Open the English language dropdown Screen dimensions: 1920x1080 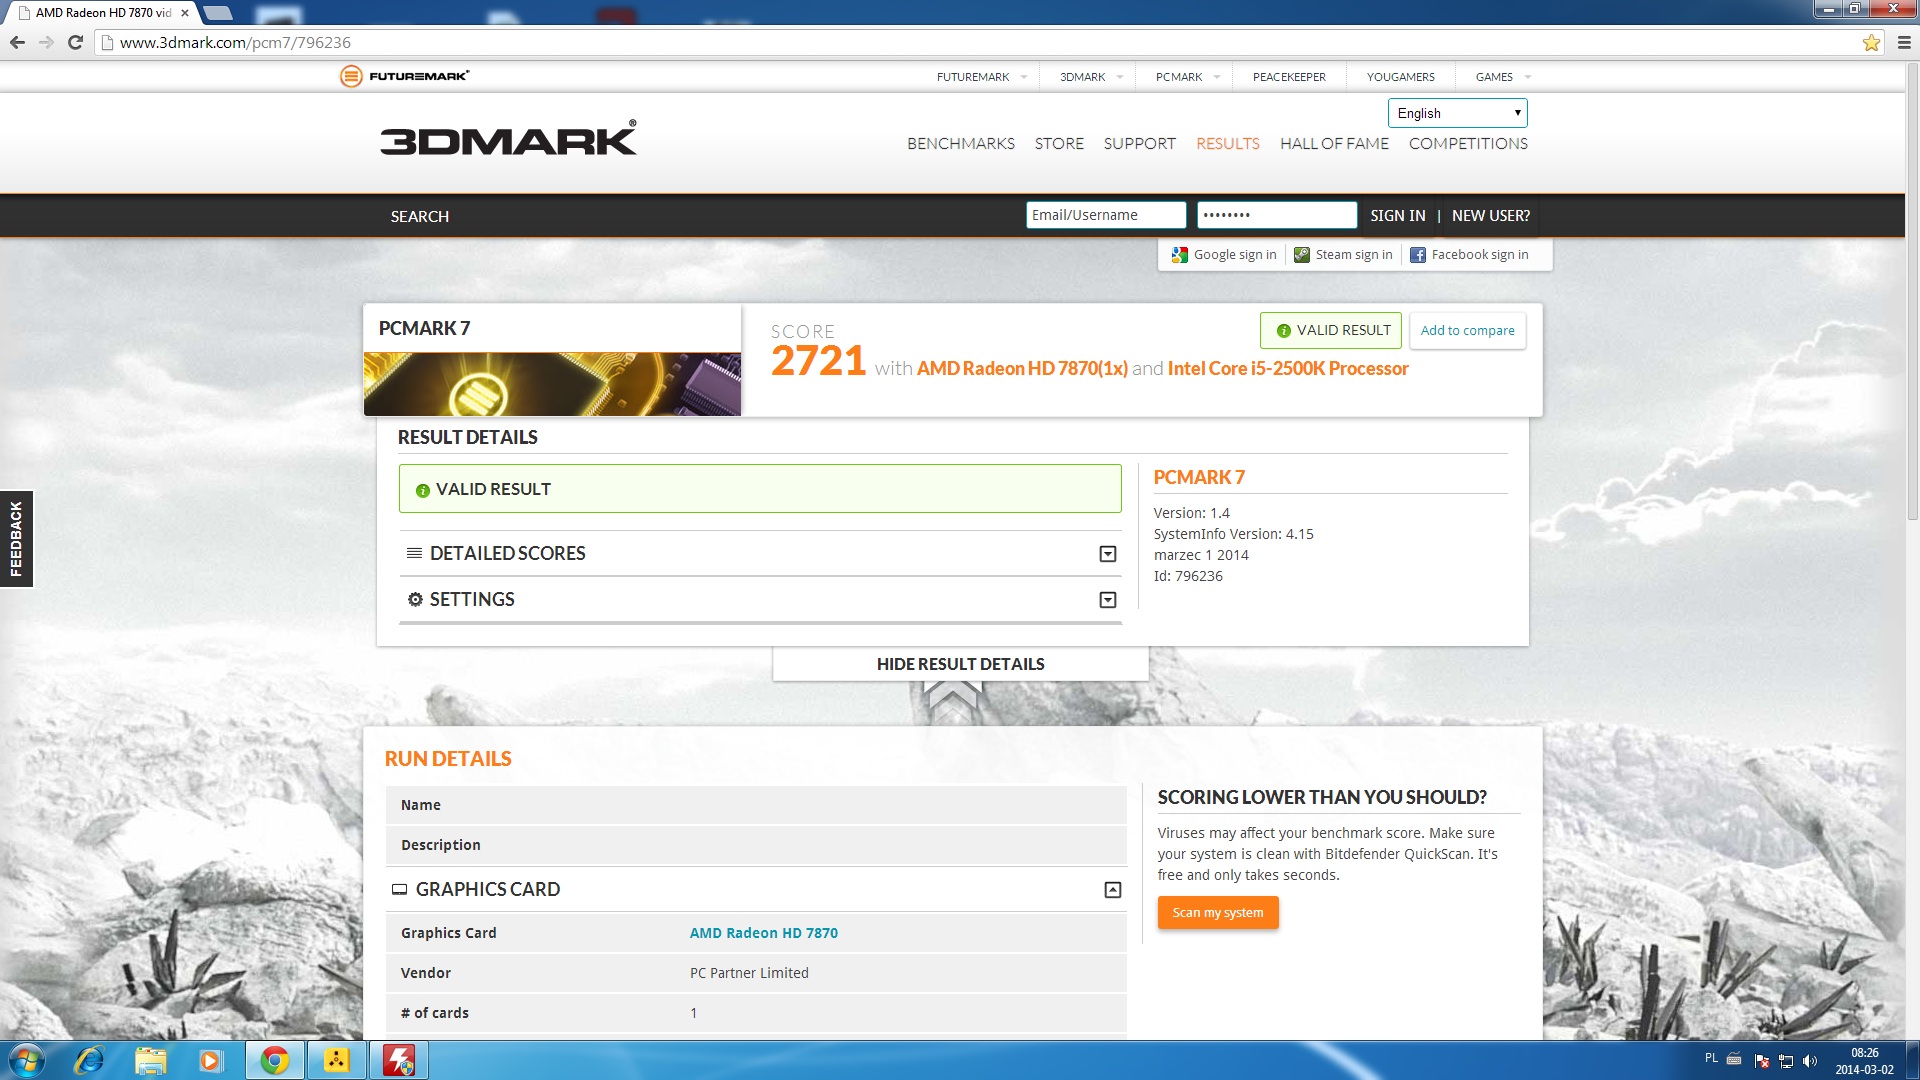1457,113
